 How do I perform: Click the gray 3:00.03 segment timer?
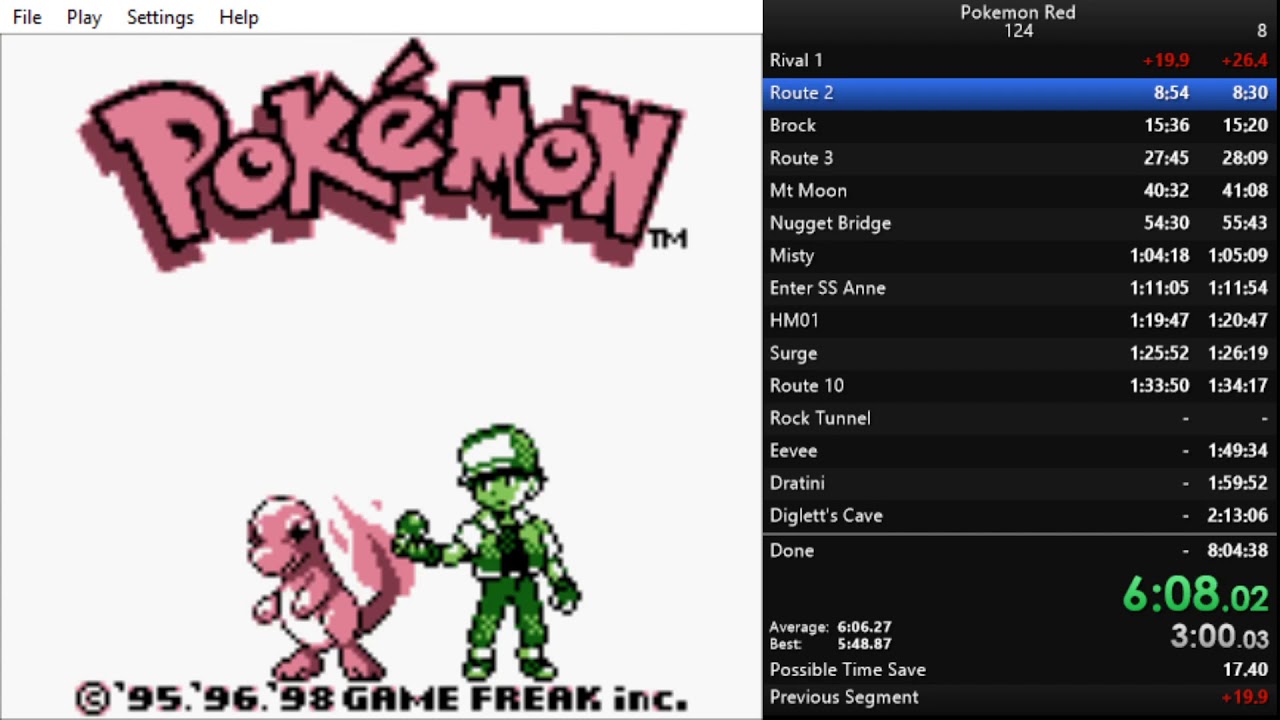[x=1219, y=636]
